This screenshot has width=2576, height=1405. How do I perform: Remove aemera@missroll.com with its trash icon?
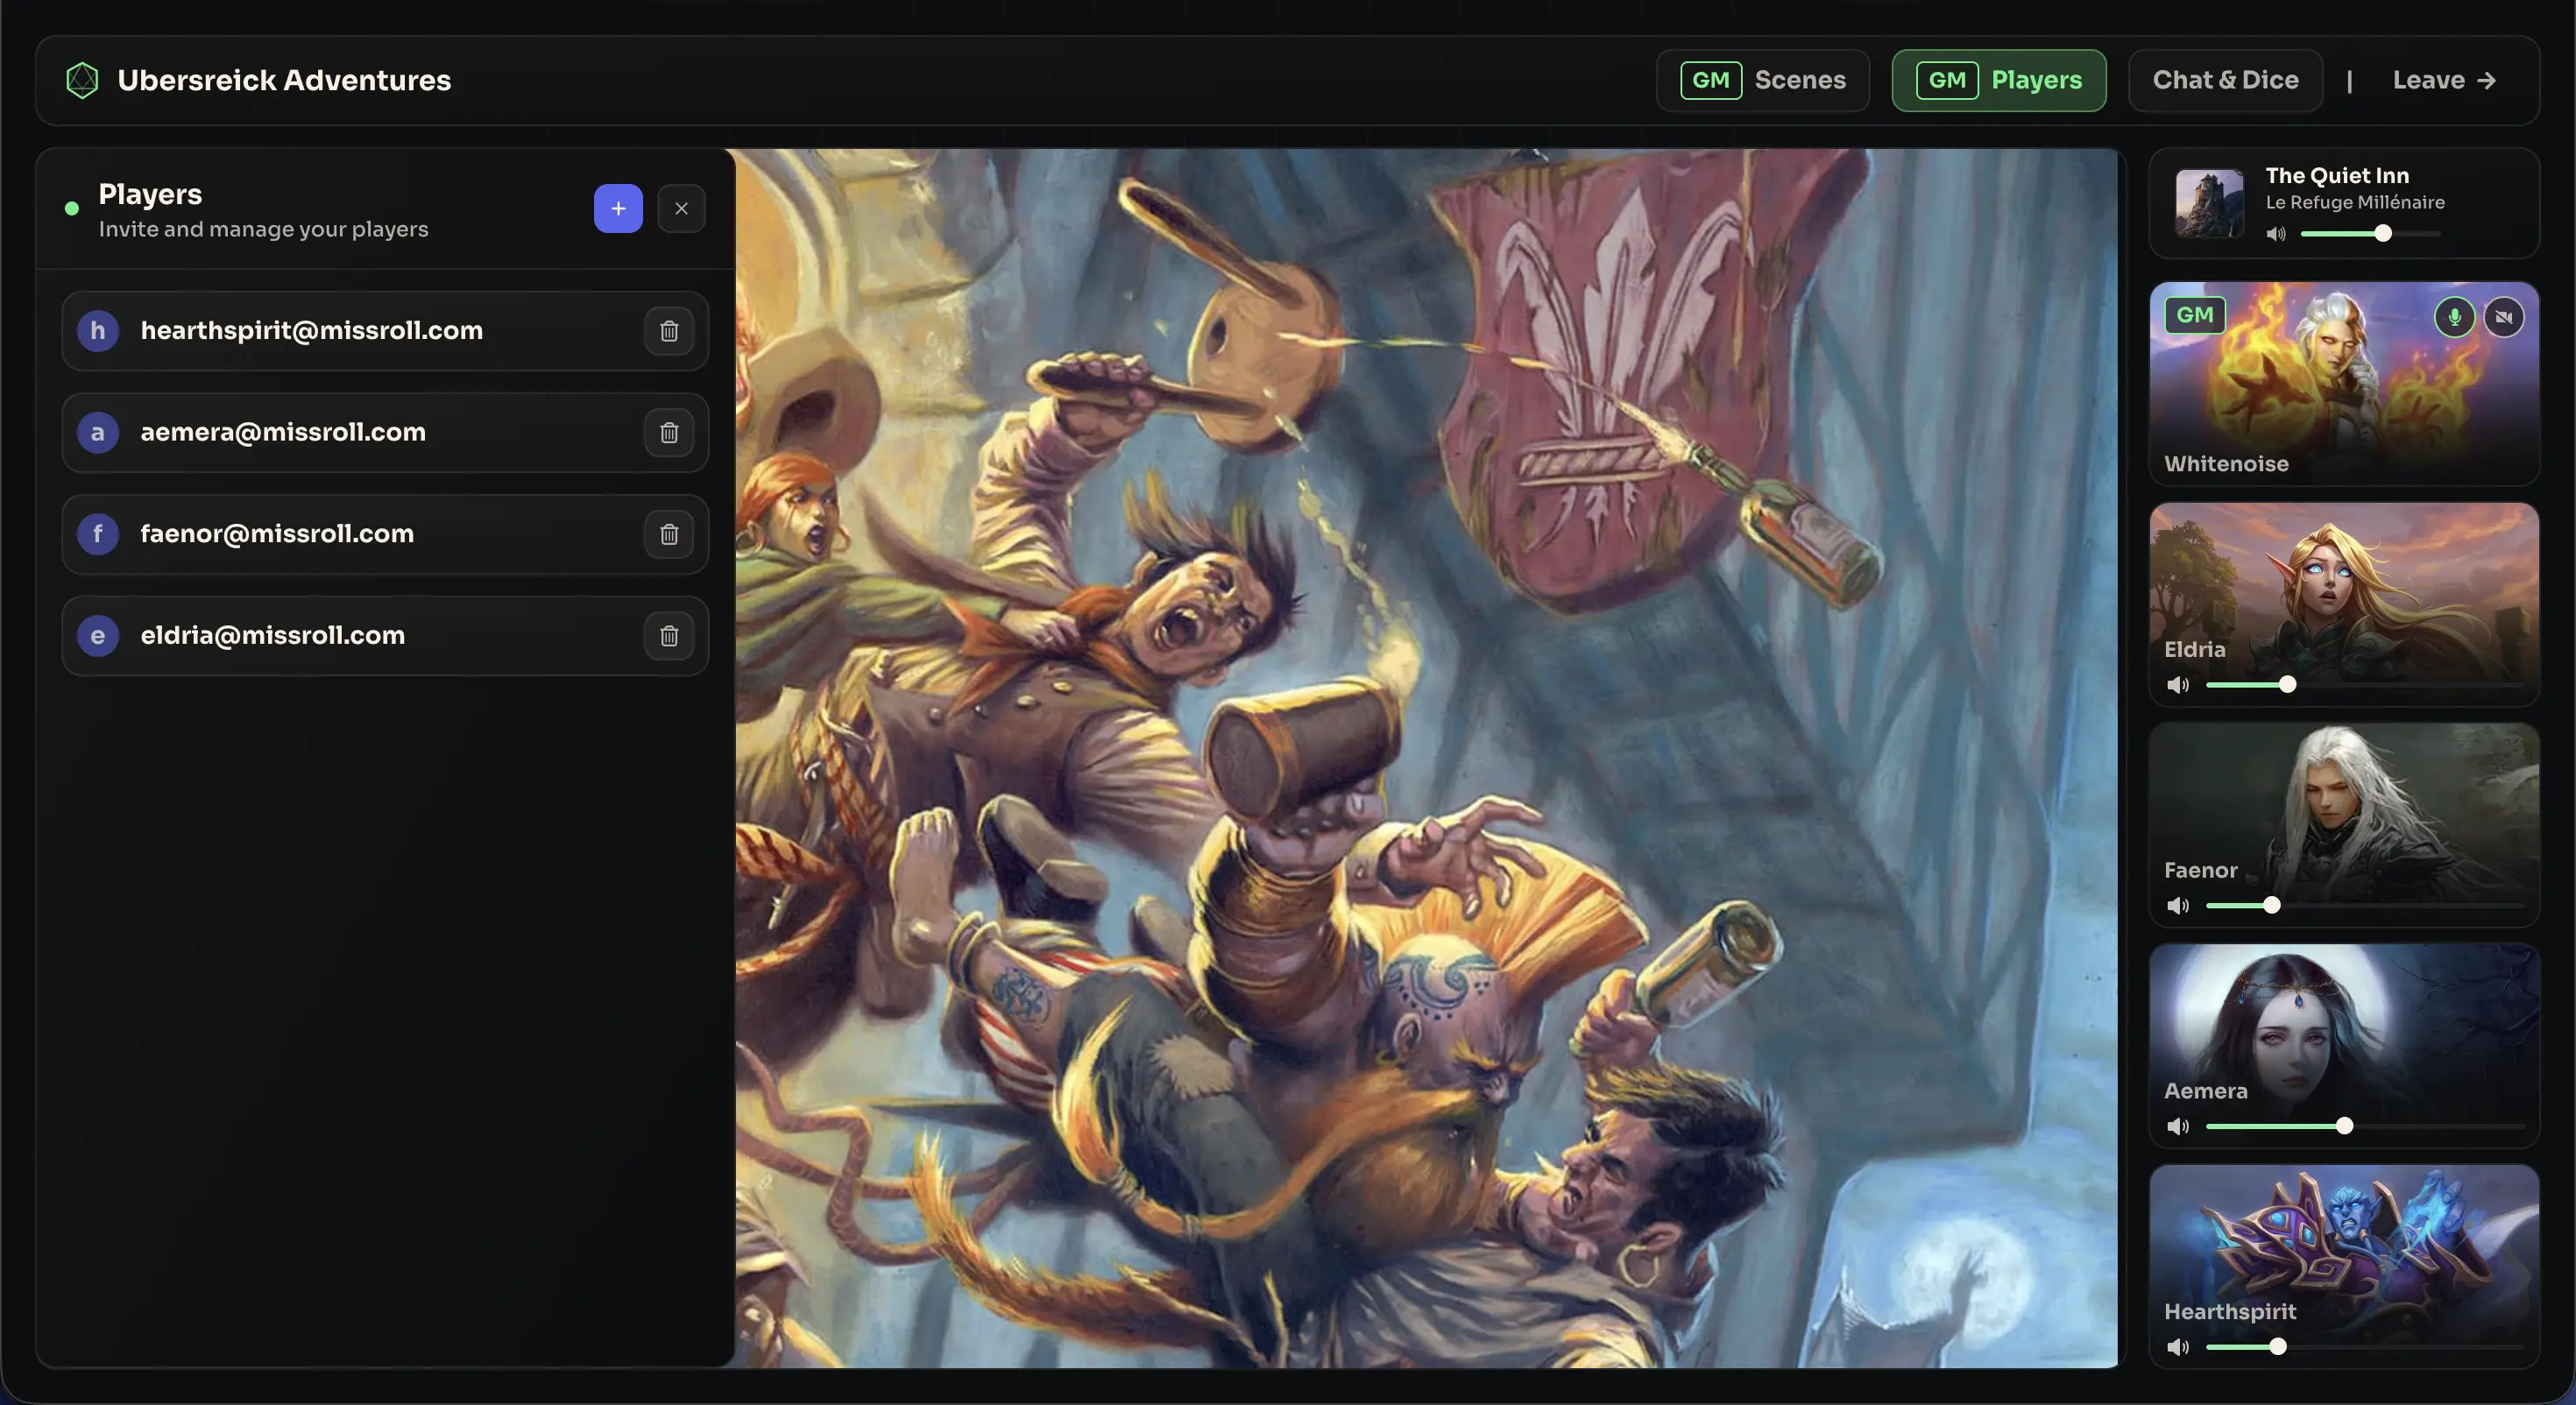tap(669, 432)
